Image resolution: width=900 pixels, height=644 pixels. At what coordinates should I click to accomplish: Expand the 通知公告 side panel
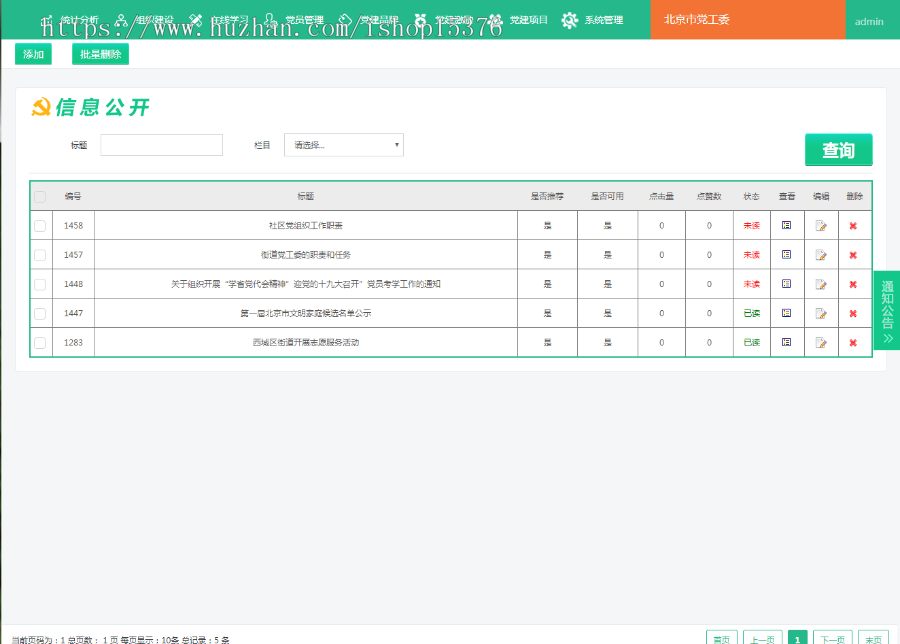[887, 310]
